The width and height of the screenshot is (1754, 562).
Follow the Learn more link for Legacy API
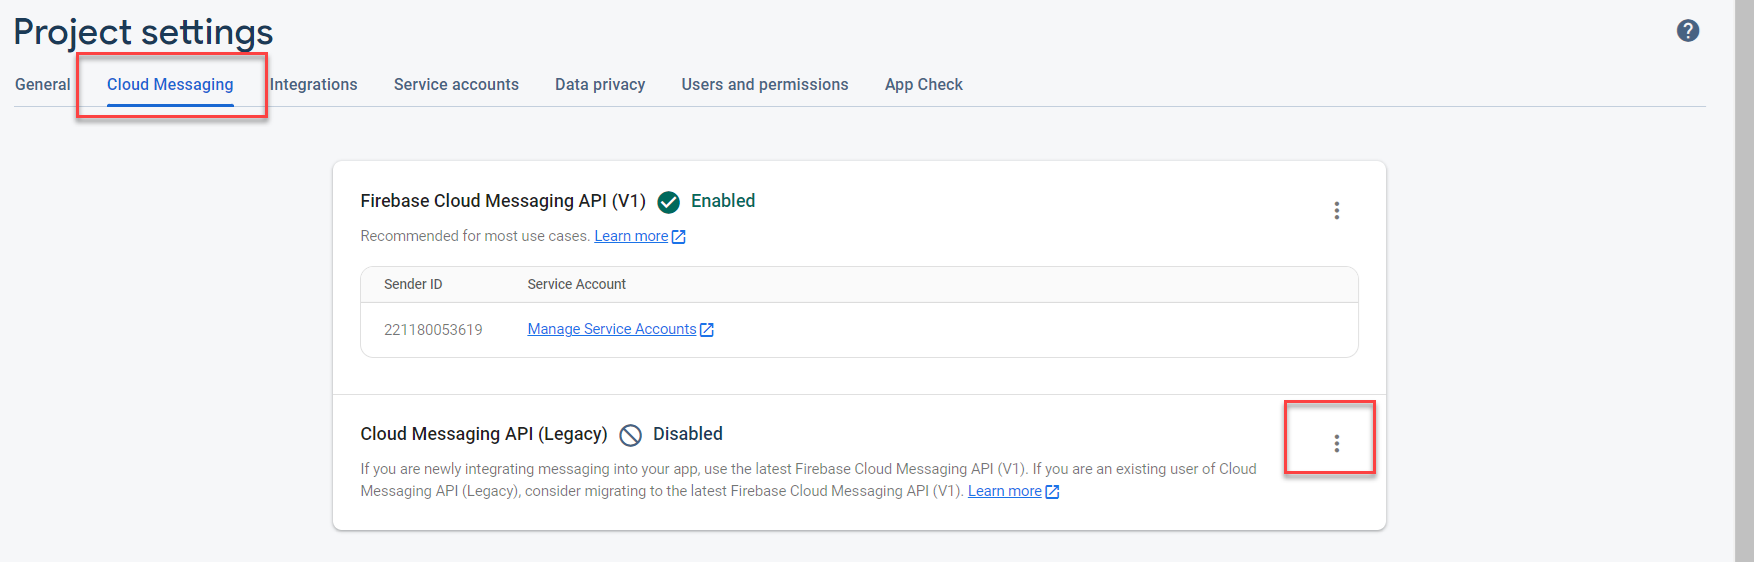tap(1004, 491)
